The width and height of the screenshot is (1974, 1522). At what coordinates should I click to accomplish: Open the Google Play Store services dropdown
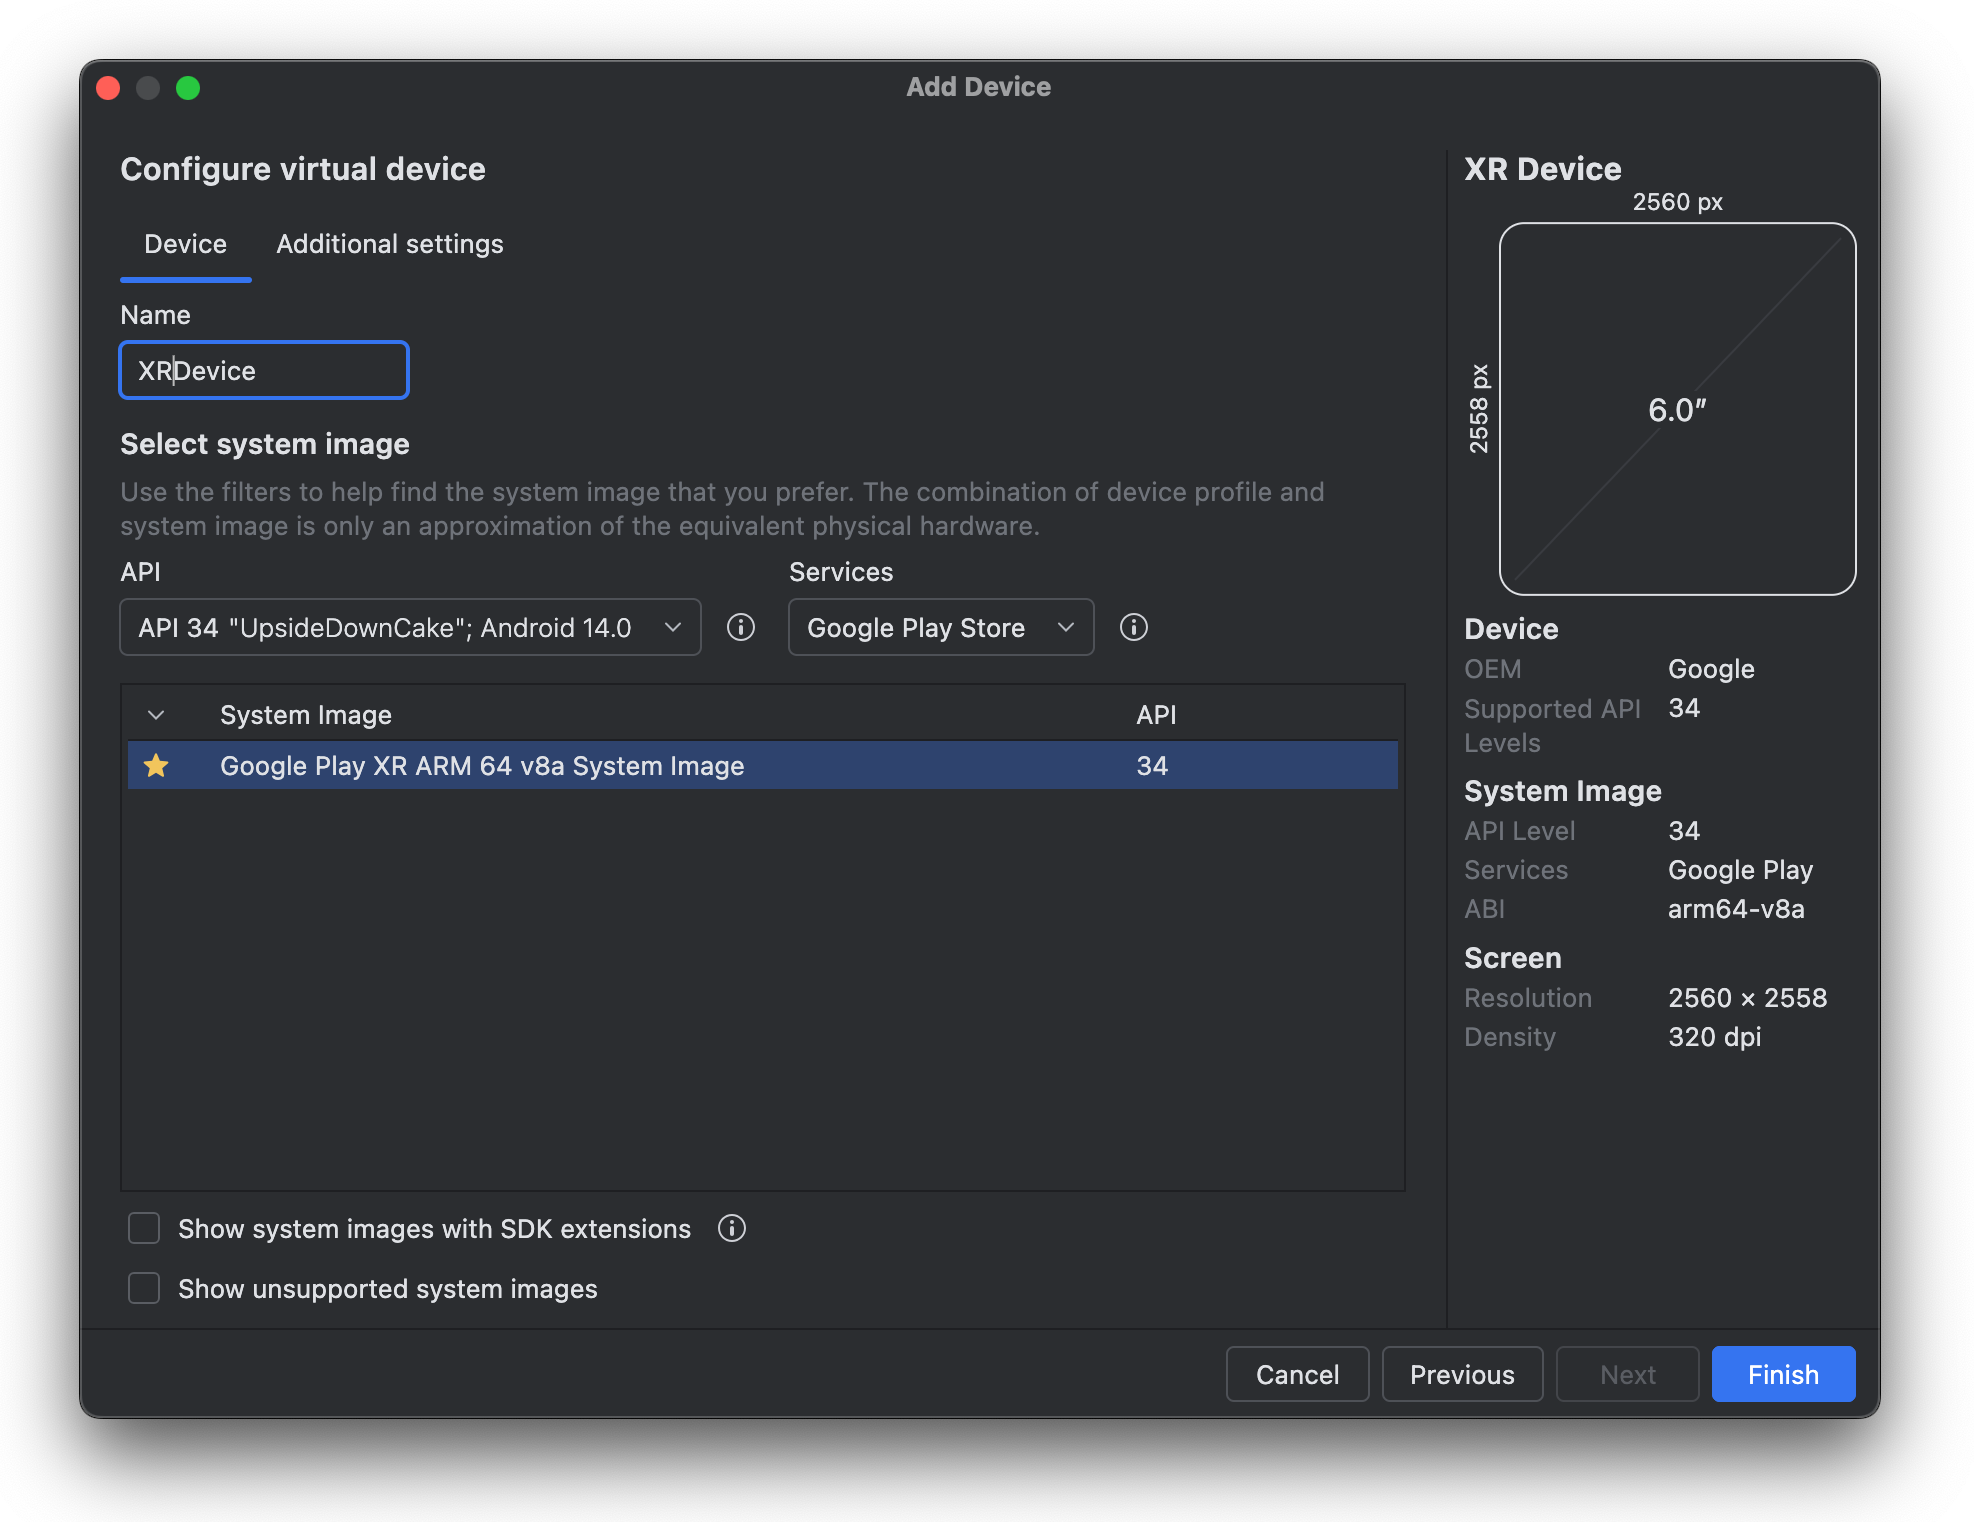coord(941,627)
